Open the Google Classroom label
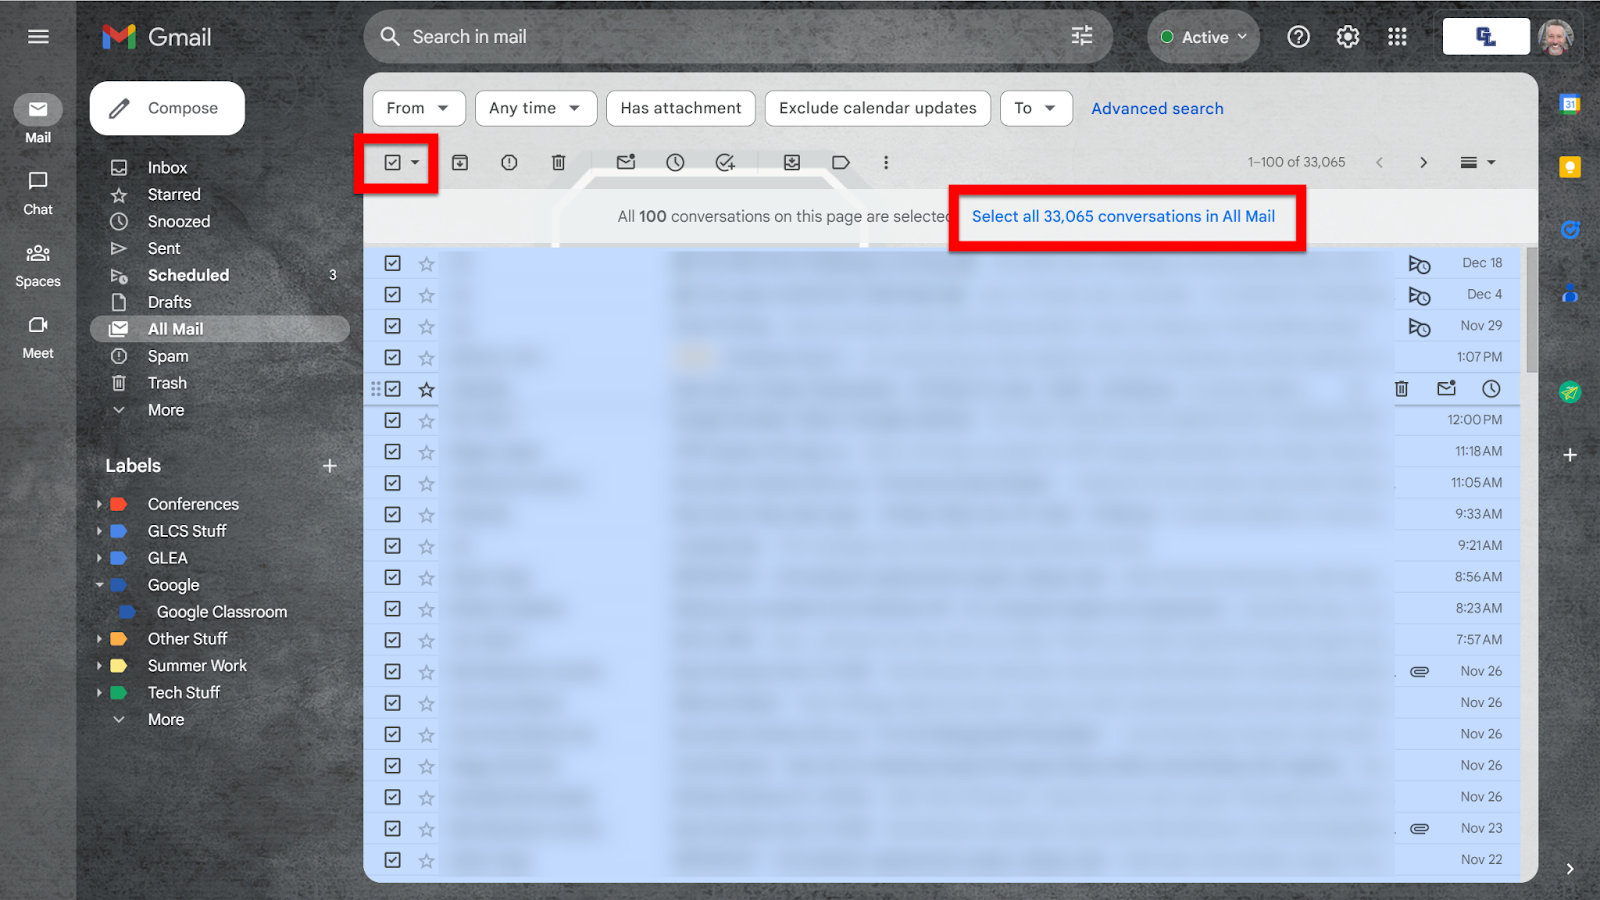The height and width of the screenshot is (900, 1600). point(222,612)
